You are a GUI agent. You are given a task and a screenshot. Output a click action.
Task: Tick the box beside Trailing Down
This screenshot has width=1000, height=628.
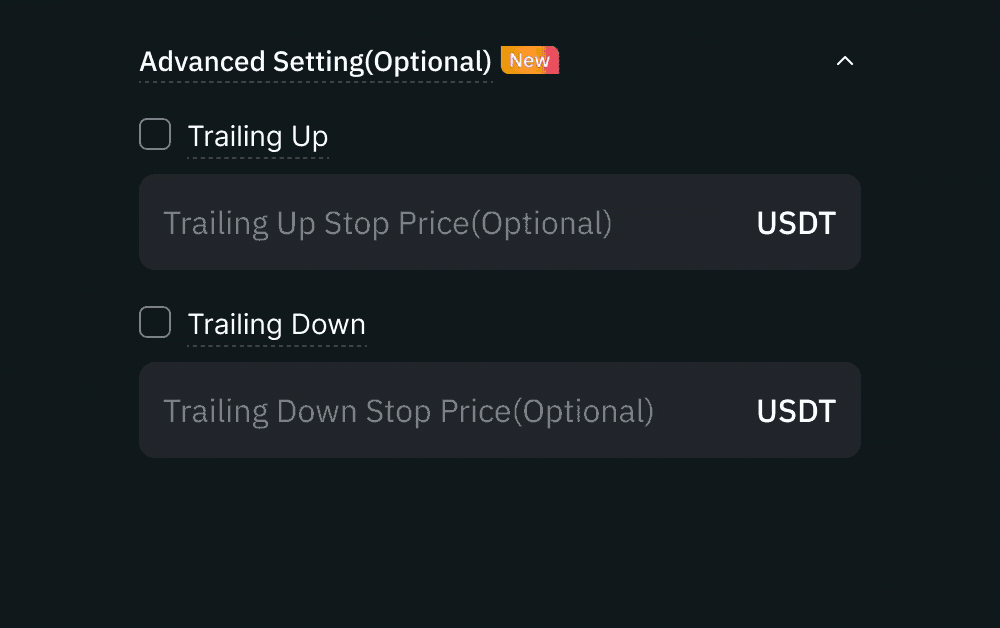pyautogui.click(x=155, y=322)
